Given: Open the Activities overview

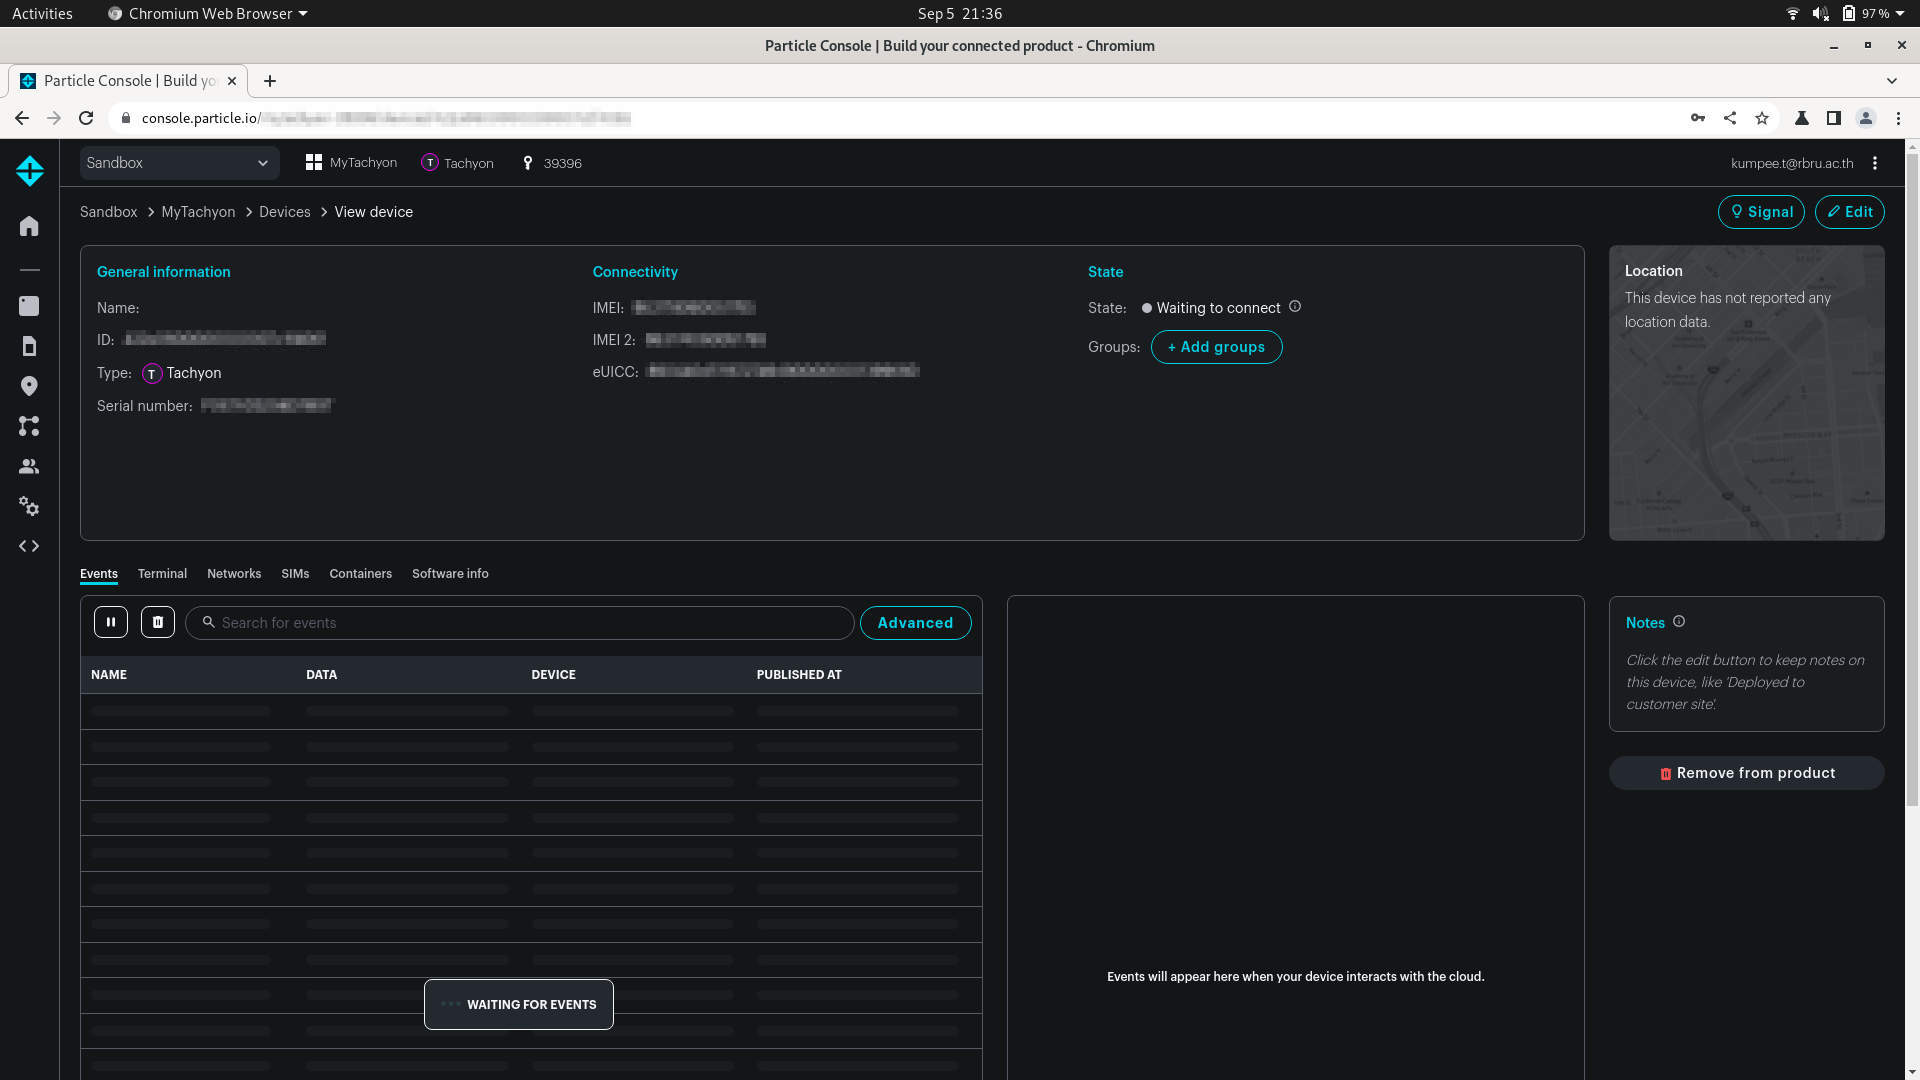Looking at the screenshot, I should click(x=42, y=13).
